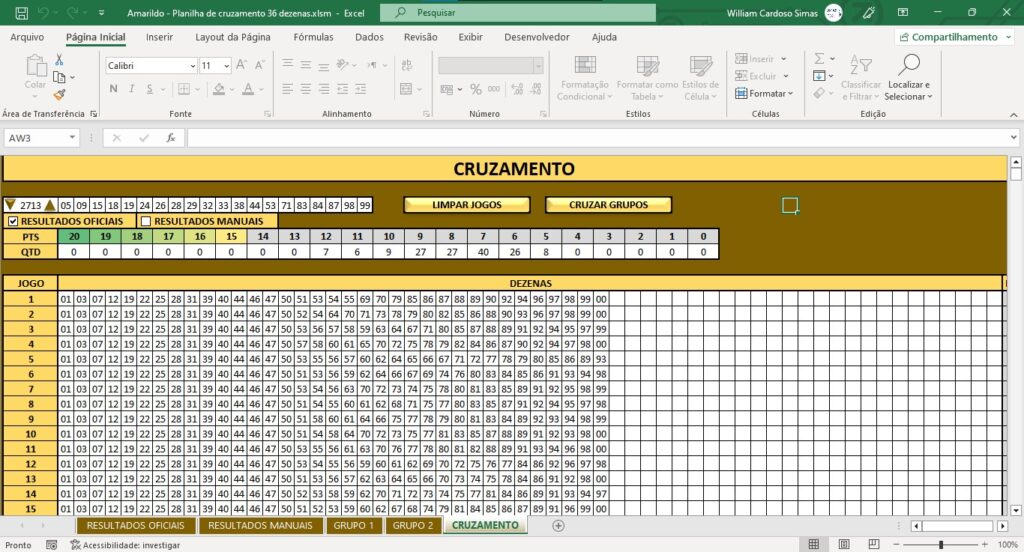Click the Fill down icon in Edição
The height and width of the screenshot is (552, 1024).
click(x=819, y=76)
